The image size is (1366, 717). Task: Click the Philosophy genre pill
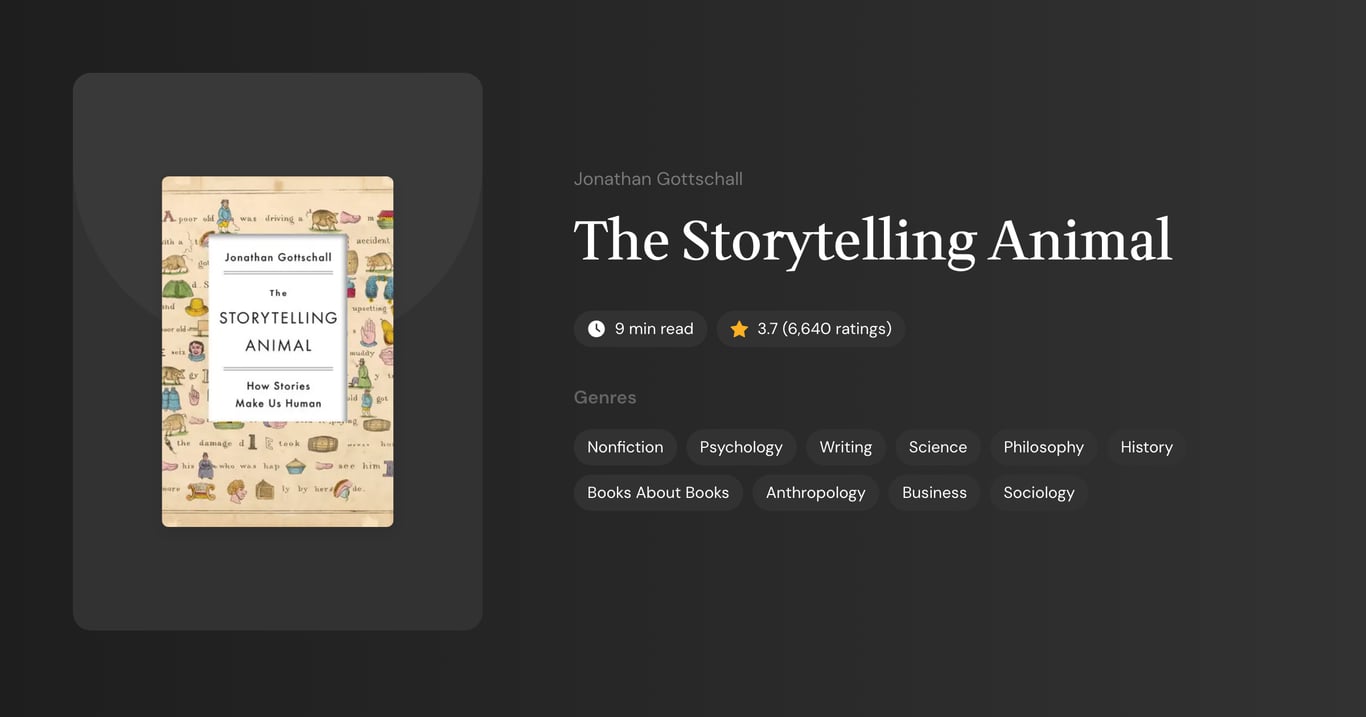click(1043, 447)
